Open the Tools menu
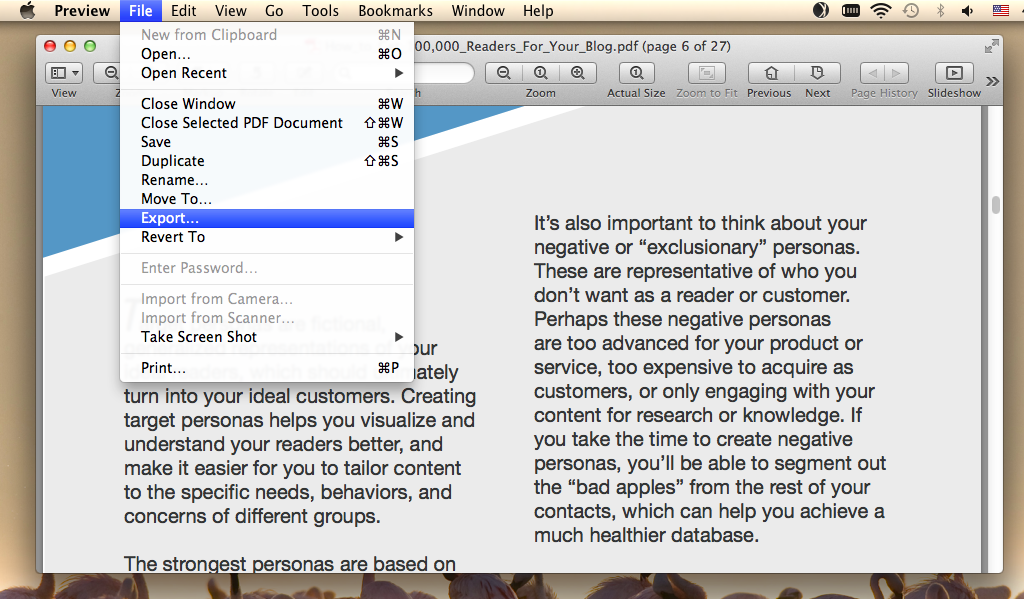Screen dimensions: 1024x599 320,11
